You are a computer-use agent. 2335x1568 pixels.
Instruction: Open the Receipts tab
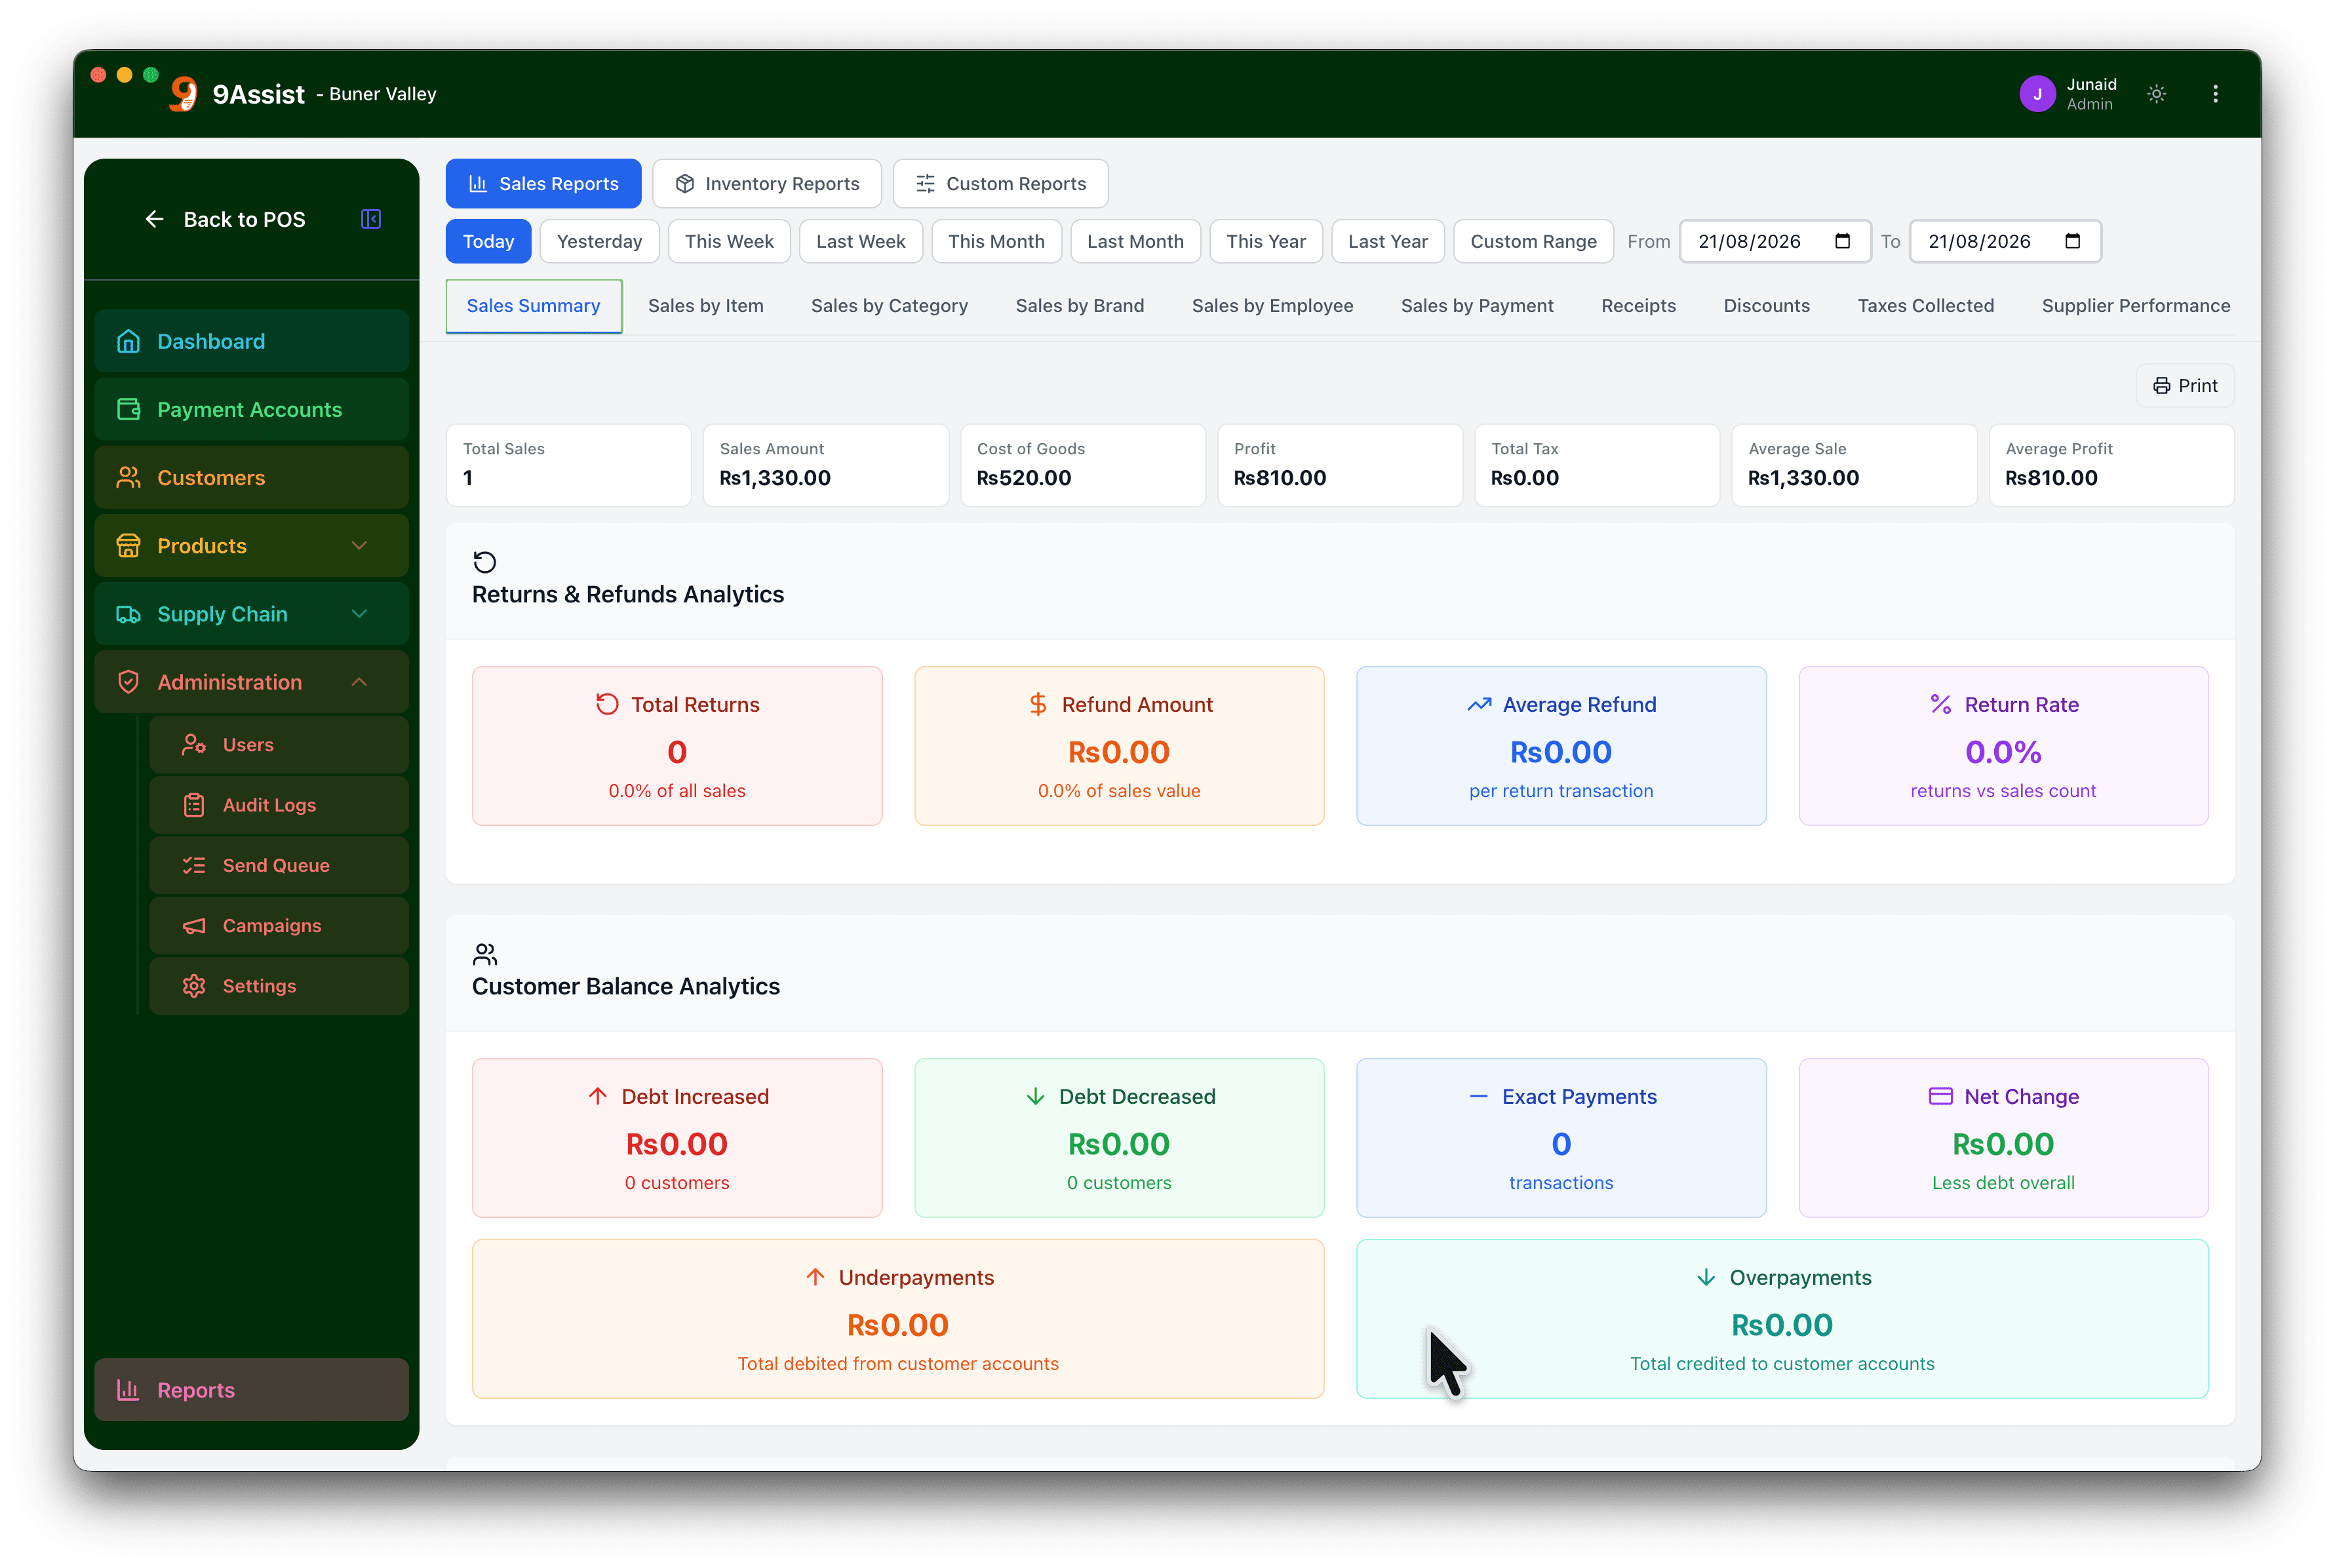(x=1638, y=306)
